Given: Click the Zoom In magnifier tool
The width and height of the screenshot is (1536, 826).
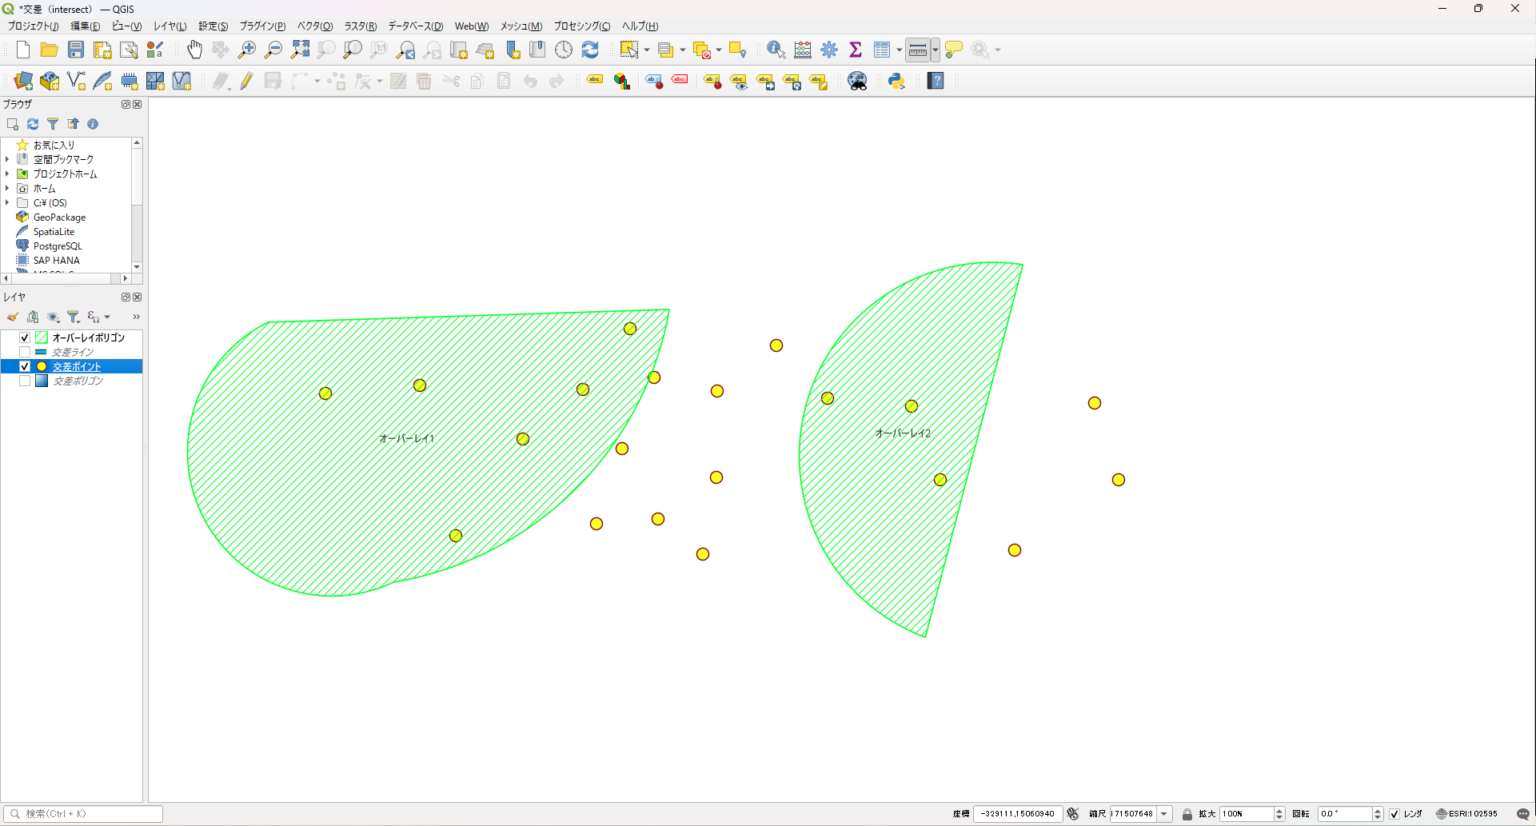Looking at the screenshot, I should pos(247,49).
